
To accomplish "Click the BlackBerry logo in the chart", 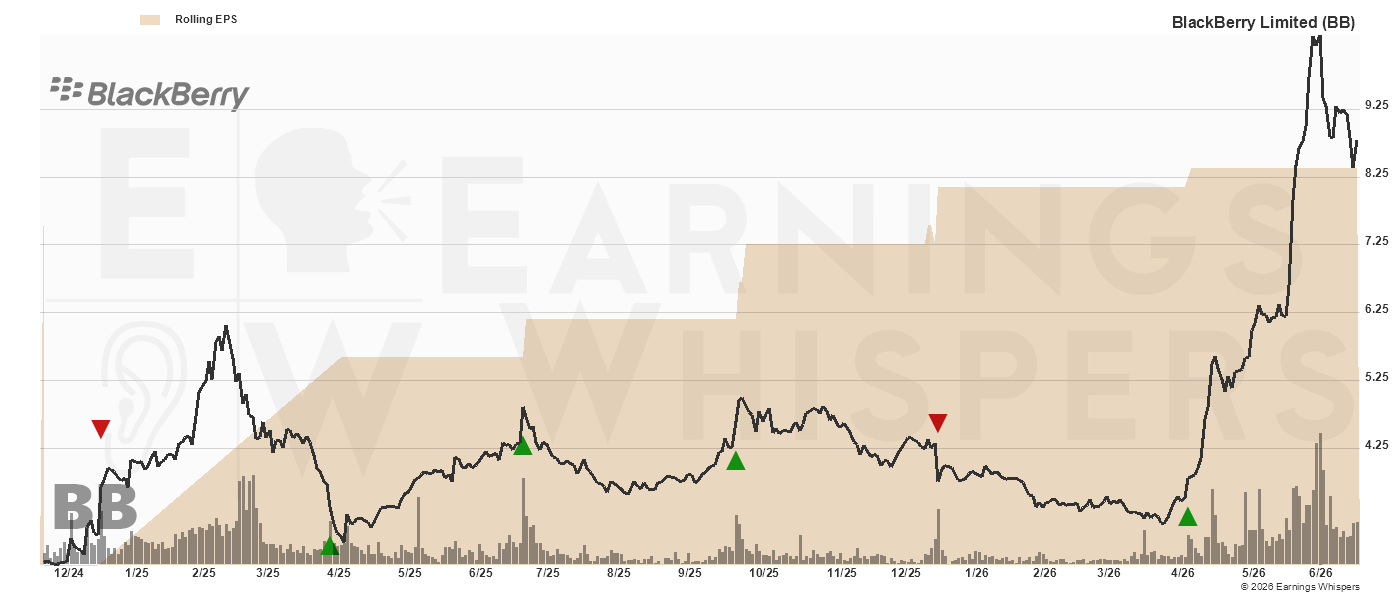I will (150, 93).
